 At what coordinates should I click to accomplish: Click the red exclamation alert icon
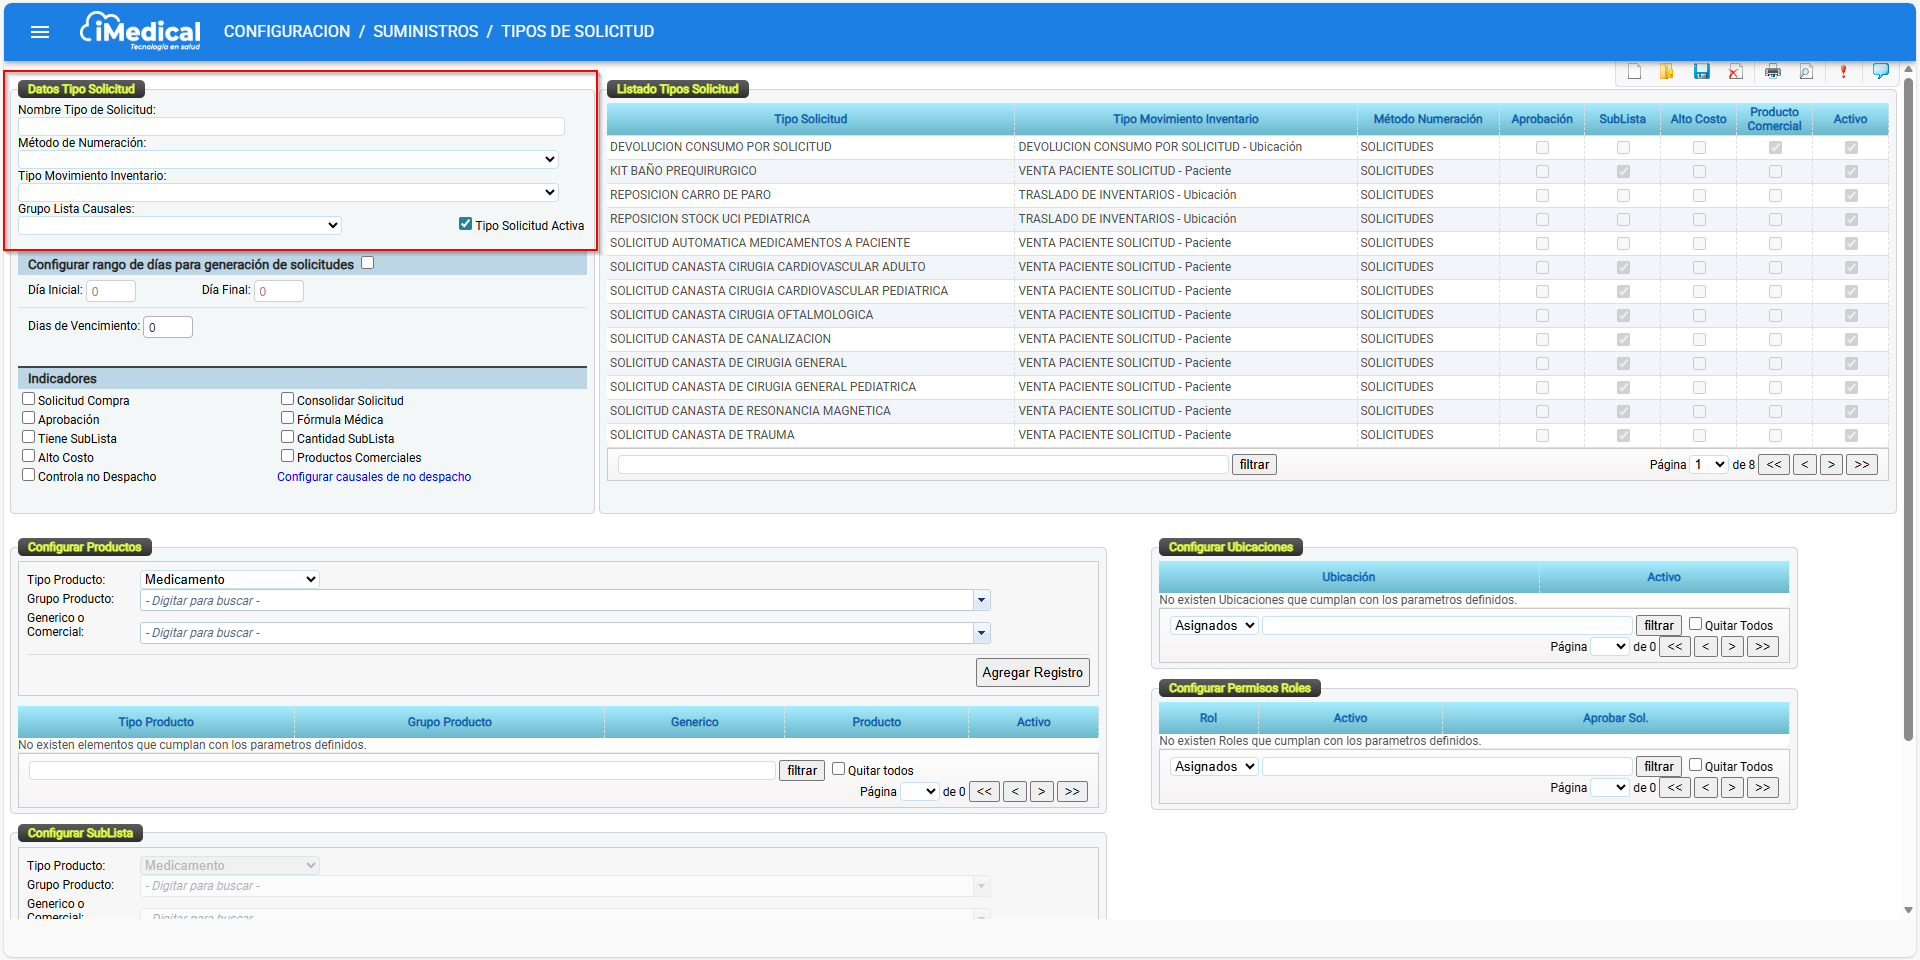click(1843, 71)
